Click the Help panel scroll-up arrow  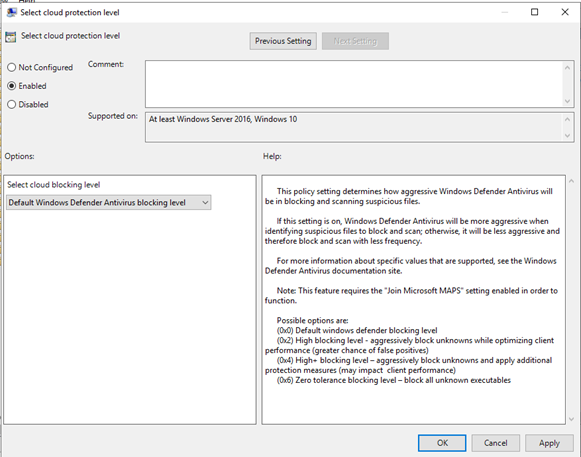[571, 181]
